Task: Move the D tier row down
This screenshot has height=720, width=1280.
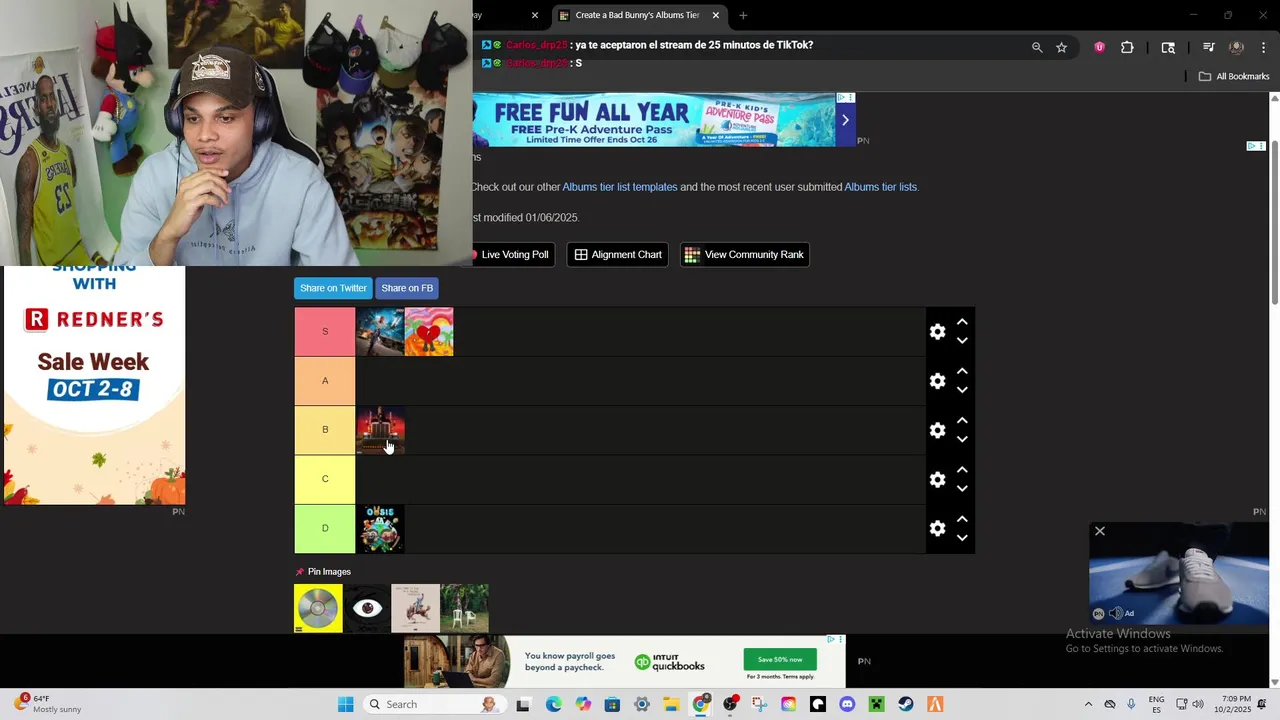Action: tap(962, 537)
